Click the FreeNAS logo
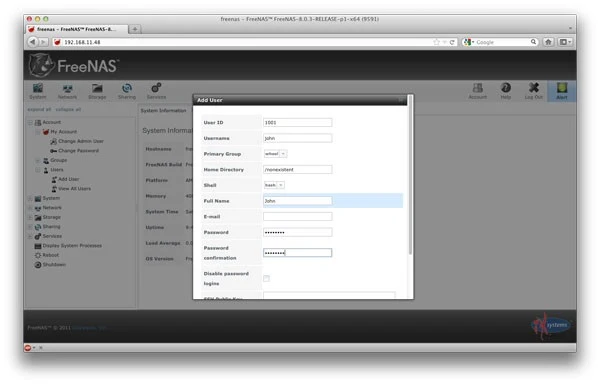Screen dimensions: 600x385 (74, 65)
